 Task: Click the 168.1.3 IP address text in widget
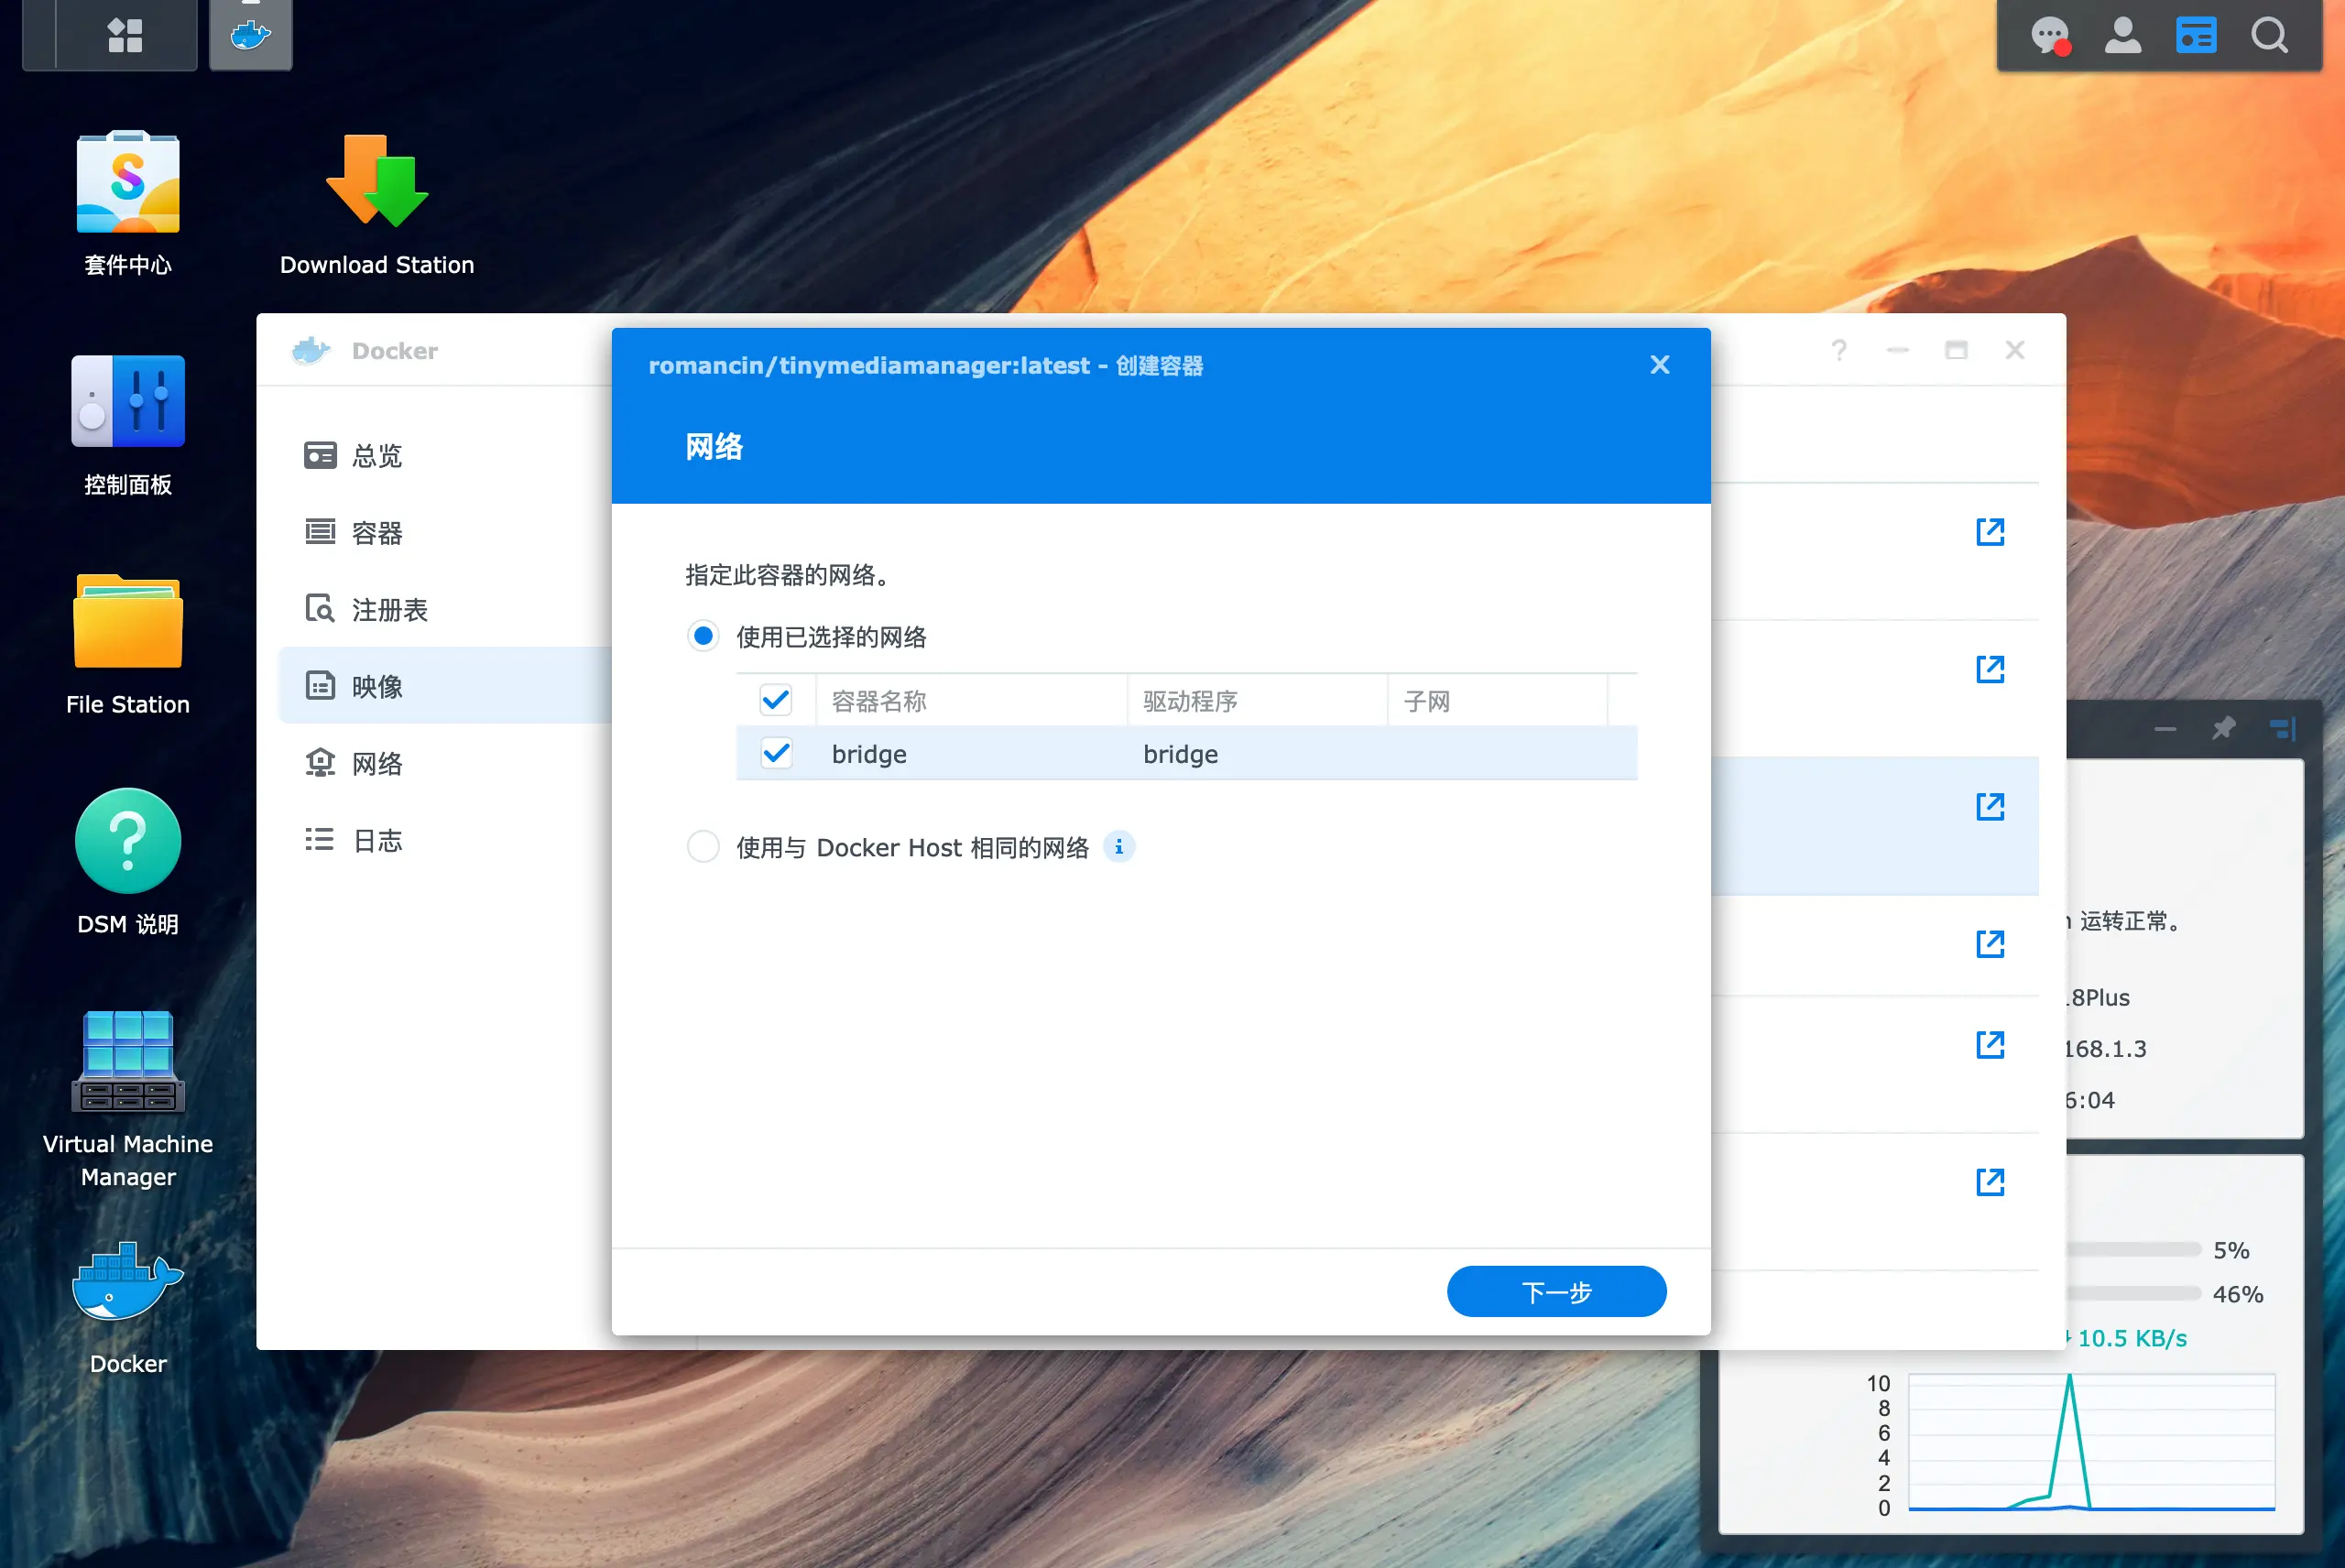click(2105, 1049)
